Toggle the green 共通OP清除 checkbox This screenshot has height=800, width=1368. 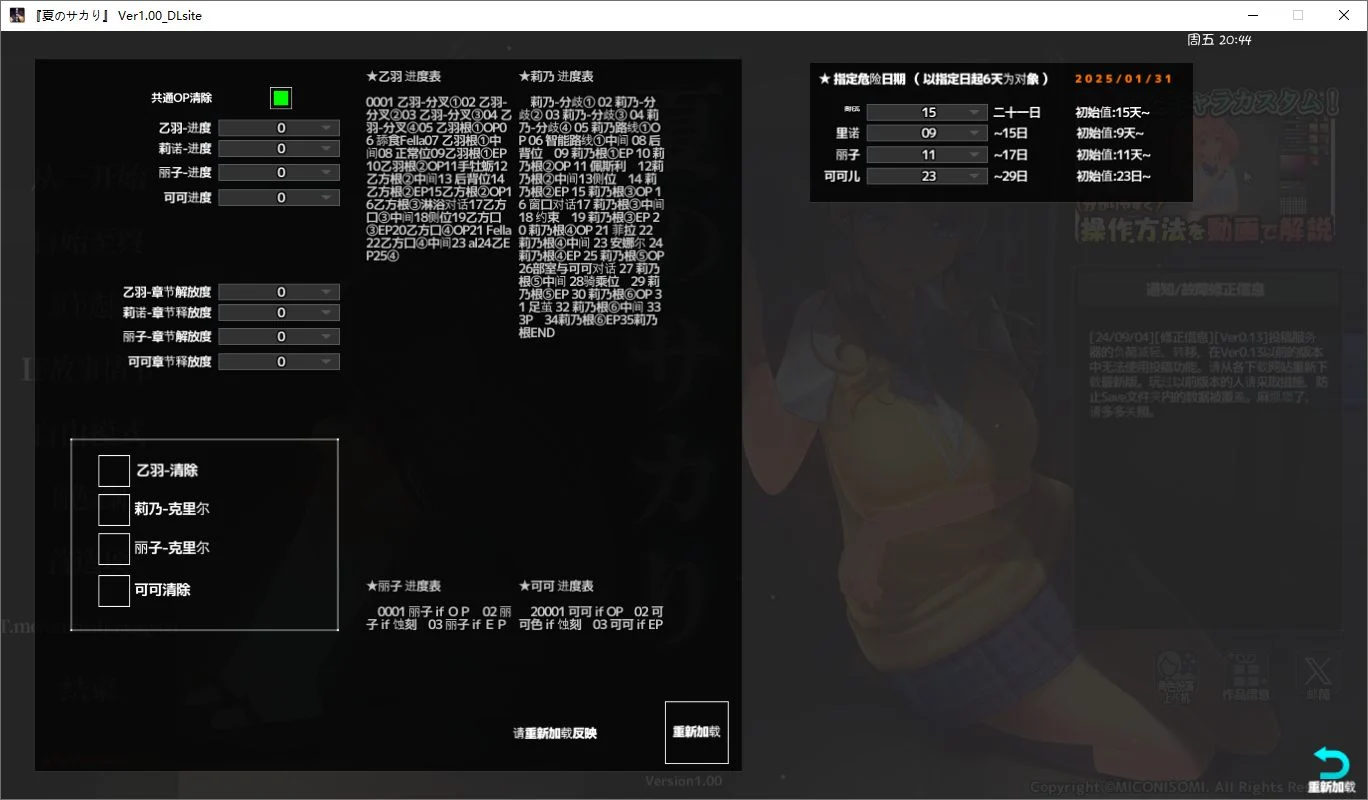280,97
